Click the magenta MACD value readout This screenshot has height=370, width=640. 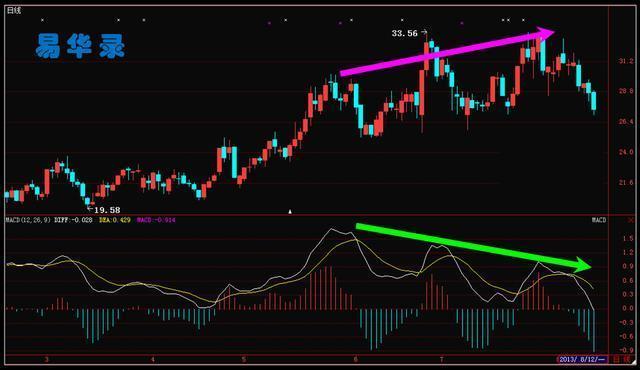[x=156, y=220]
